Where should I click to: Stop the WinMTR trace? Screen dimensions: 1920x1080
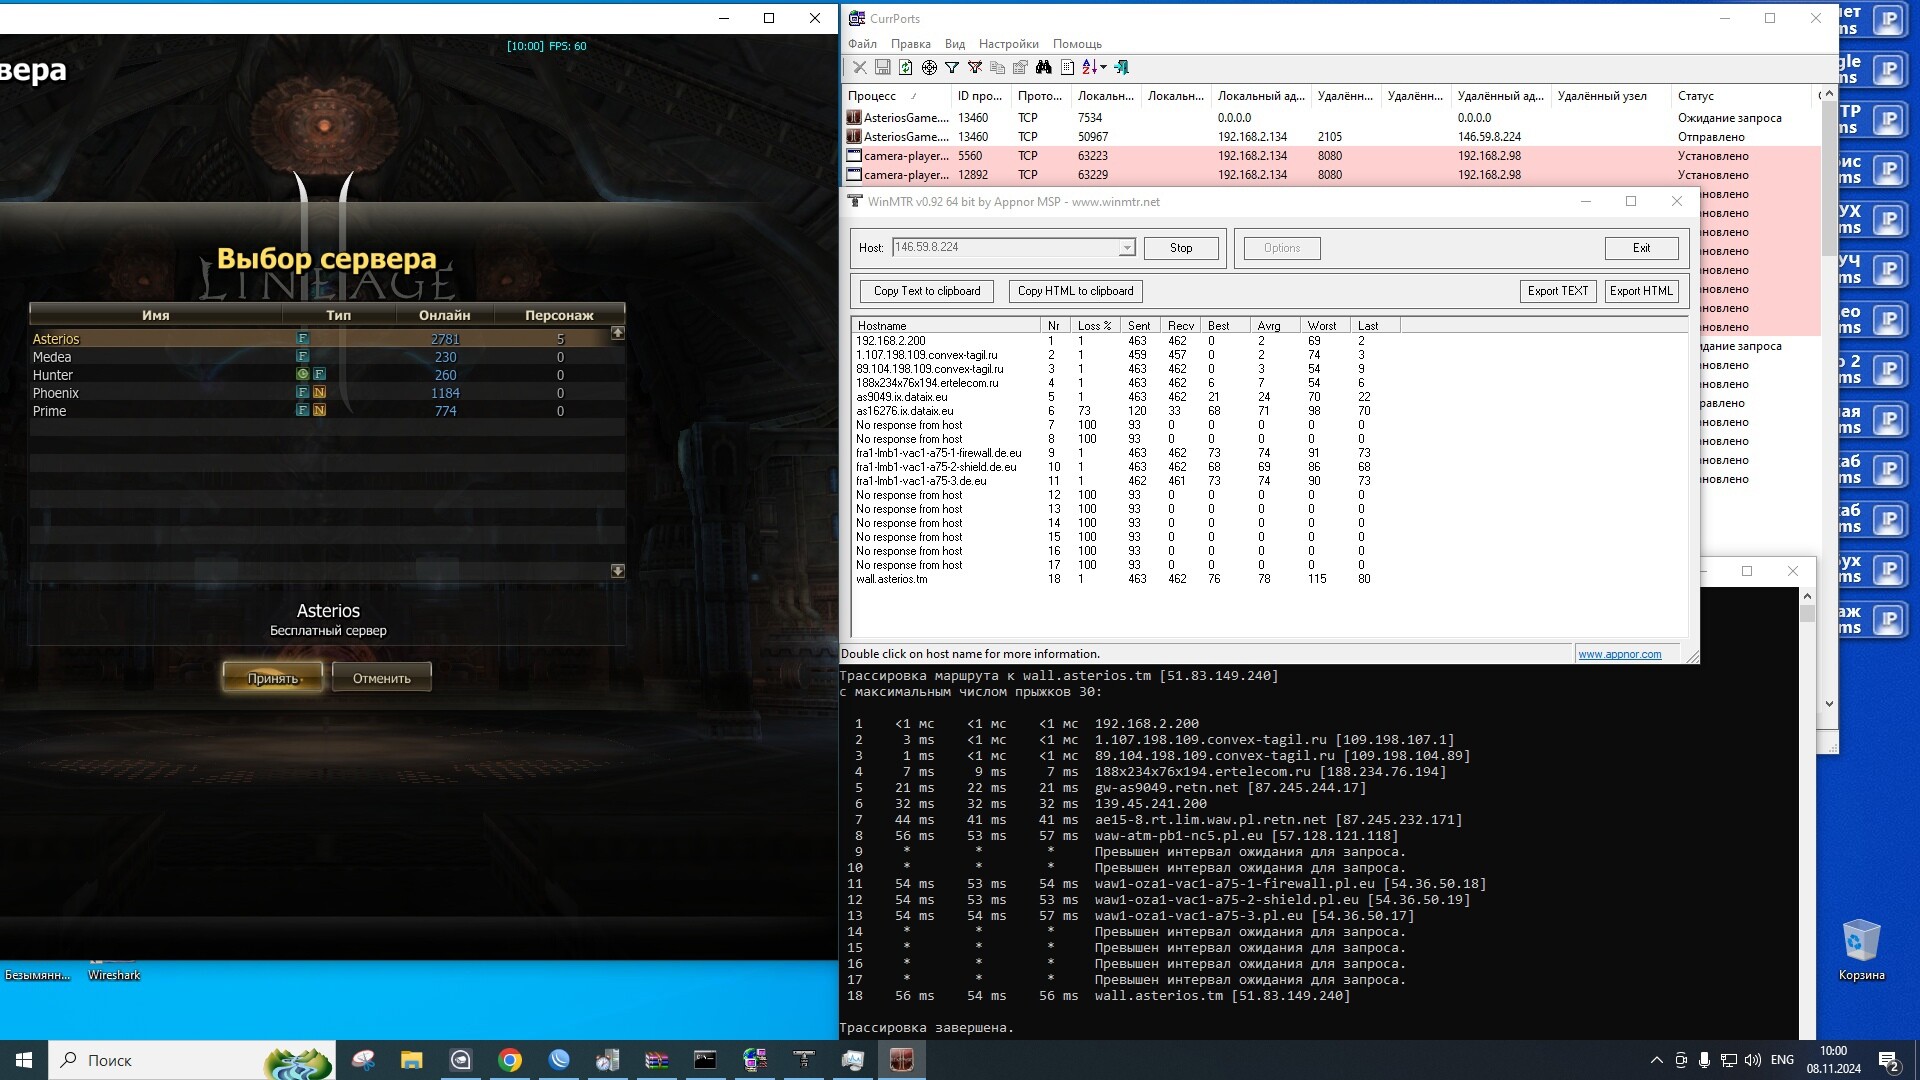tap(1181, 248)
